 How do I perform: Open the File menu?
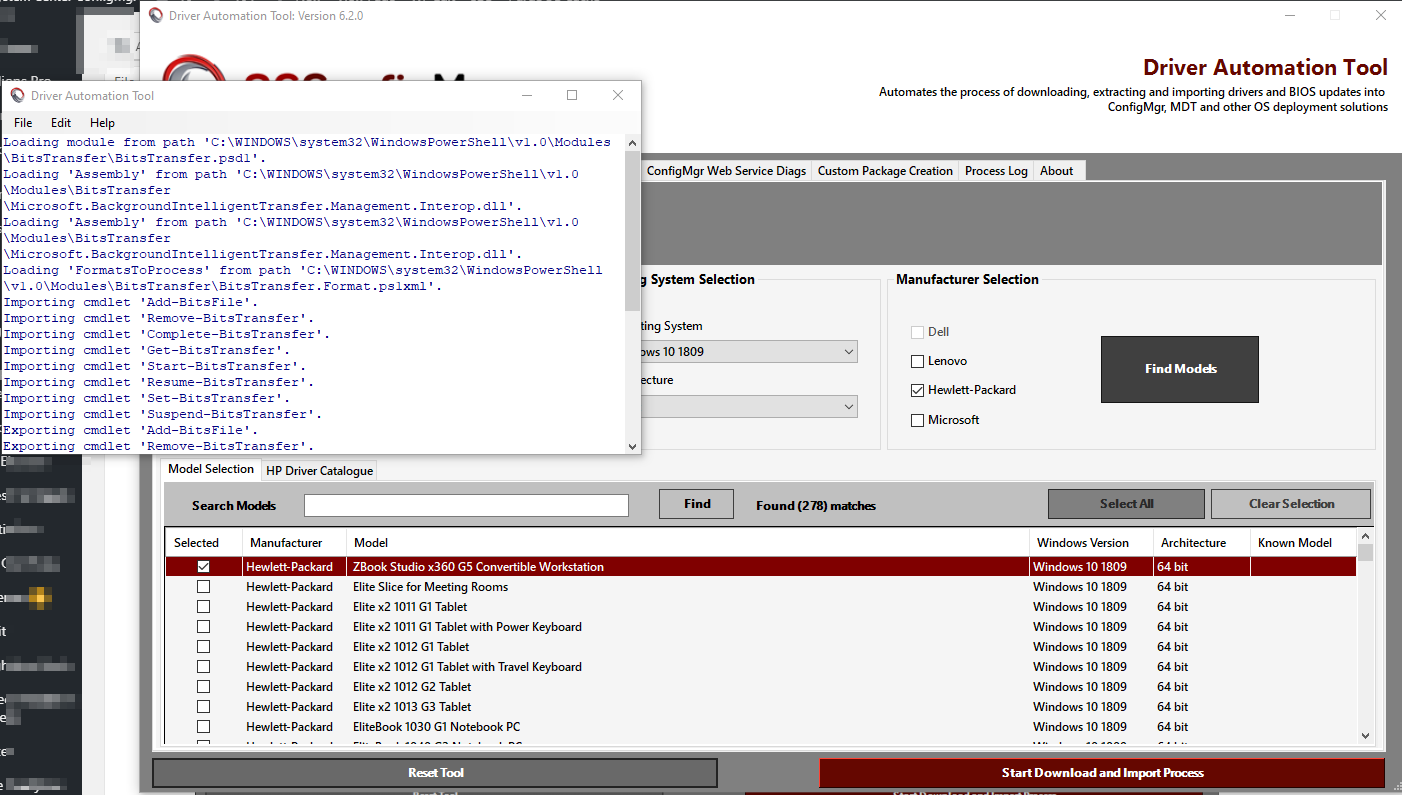pos(22,122)
